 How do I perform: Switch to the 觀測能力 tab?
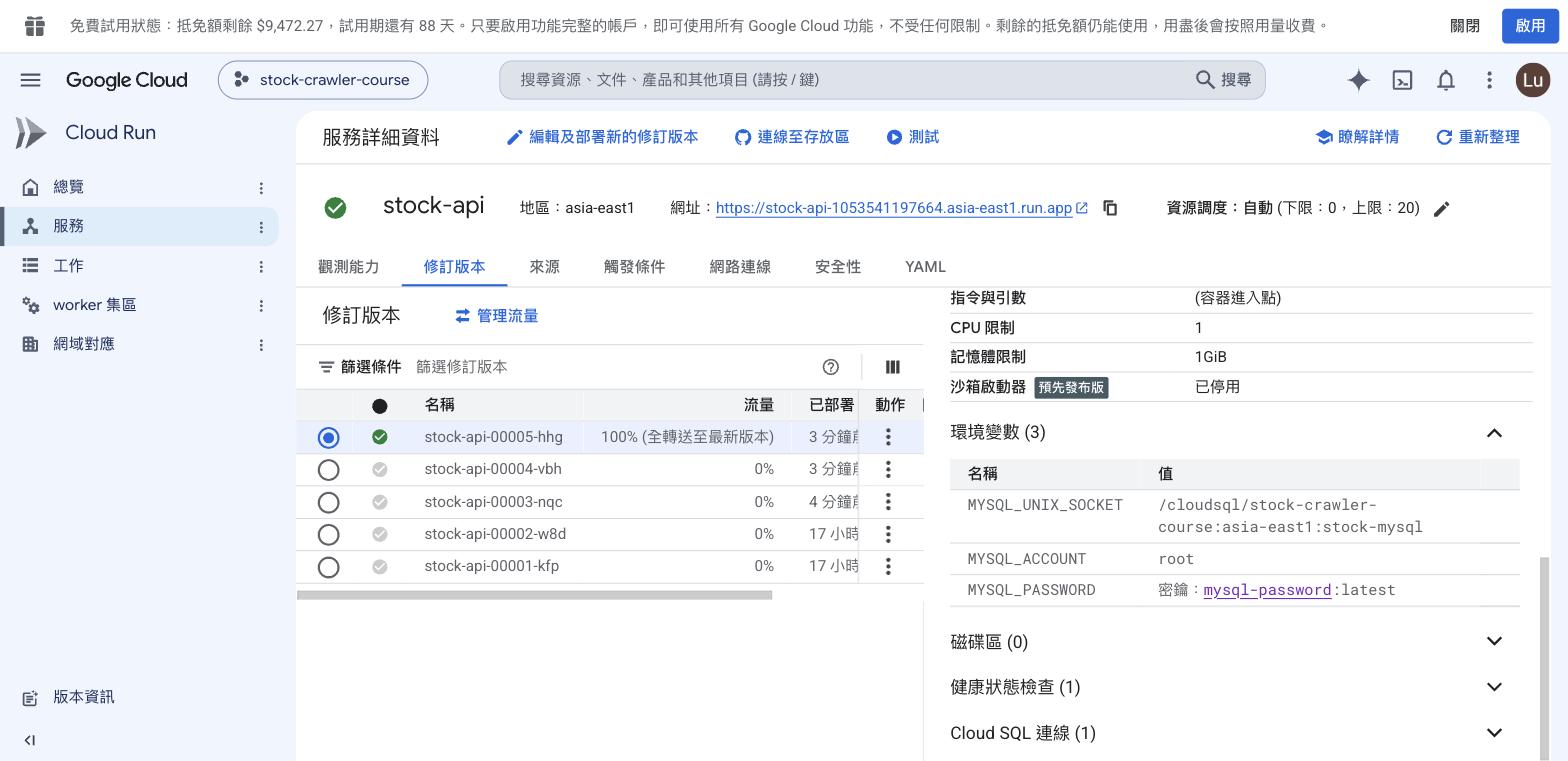349,267
